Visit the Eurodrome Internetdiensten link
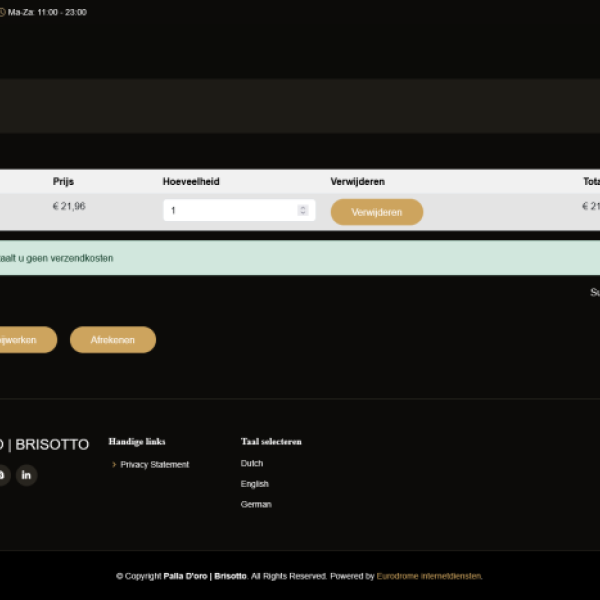The height and width of the screenshot is (600, 600). pos(429,576)
